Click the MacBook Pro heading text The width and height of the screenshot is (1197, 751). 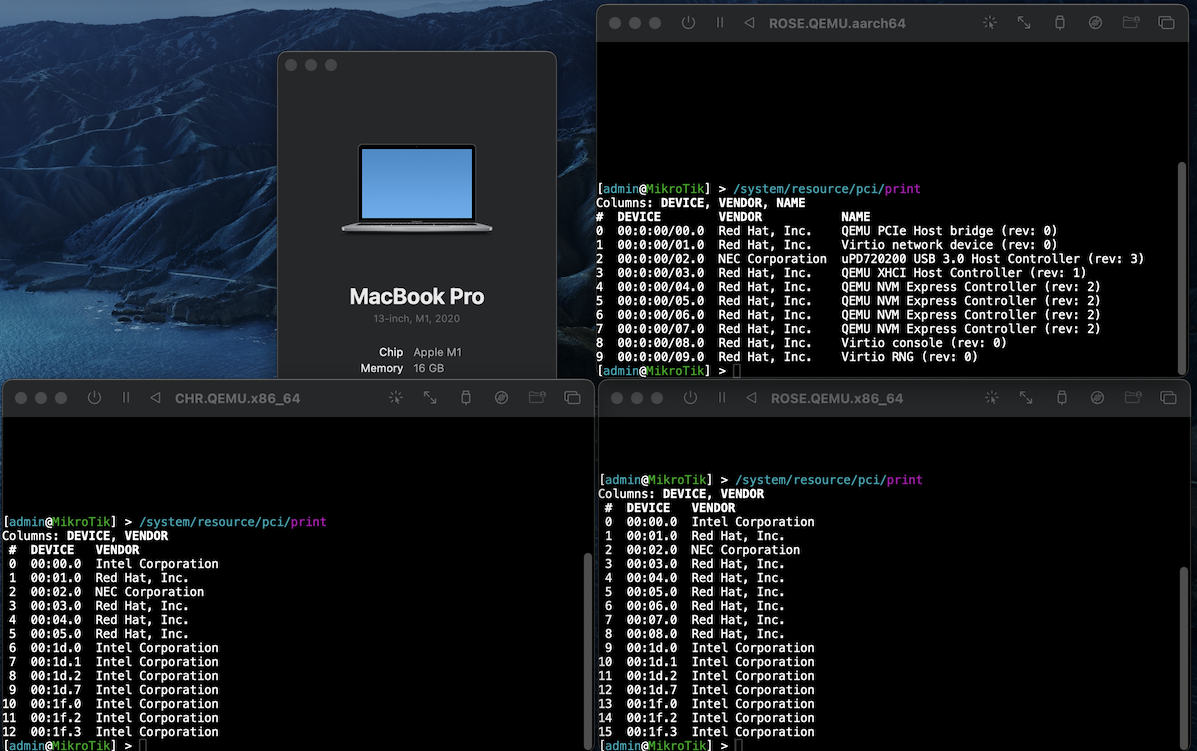pyautogui.click(x=417, y=296)
